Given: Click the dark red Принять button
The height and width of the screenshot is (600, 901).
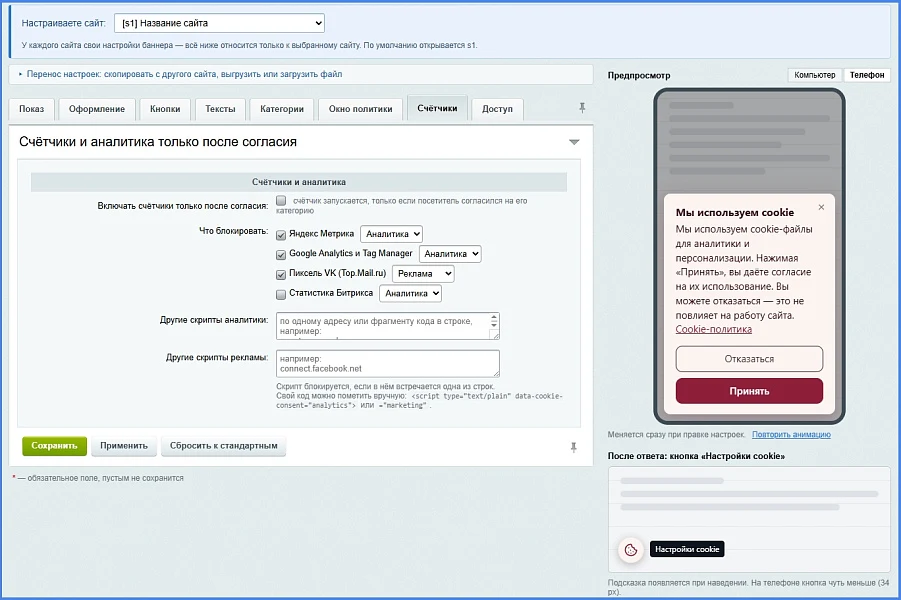Looking at the screenshot, I should 749,391.
